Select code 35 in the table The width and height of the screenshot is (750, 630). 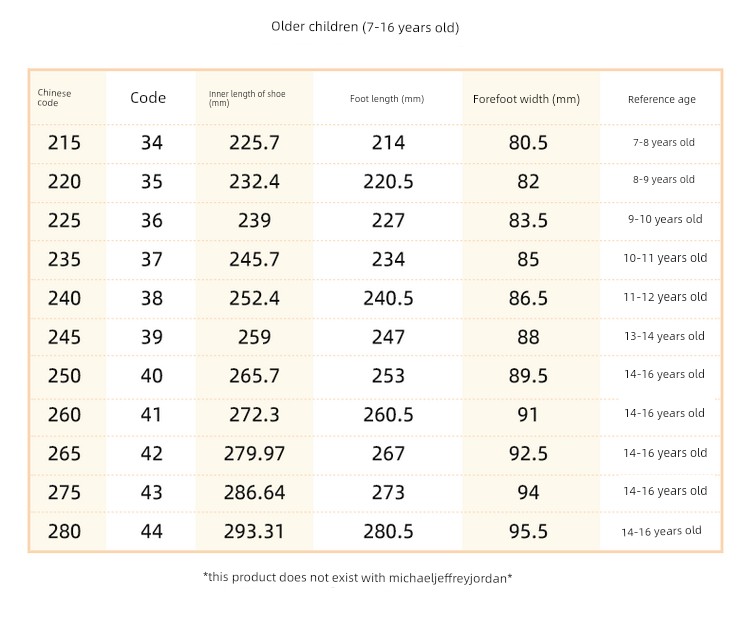click(152, 181)
